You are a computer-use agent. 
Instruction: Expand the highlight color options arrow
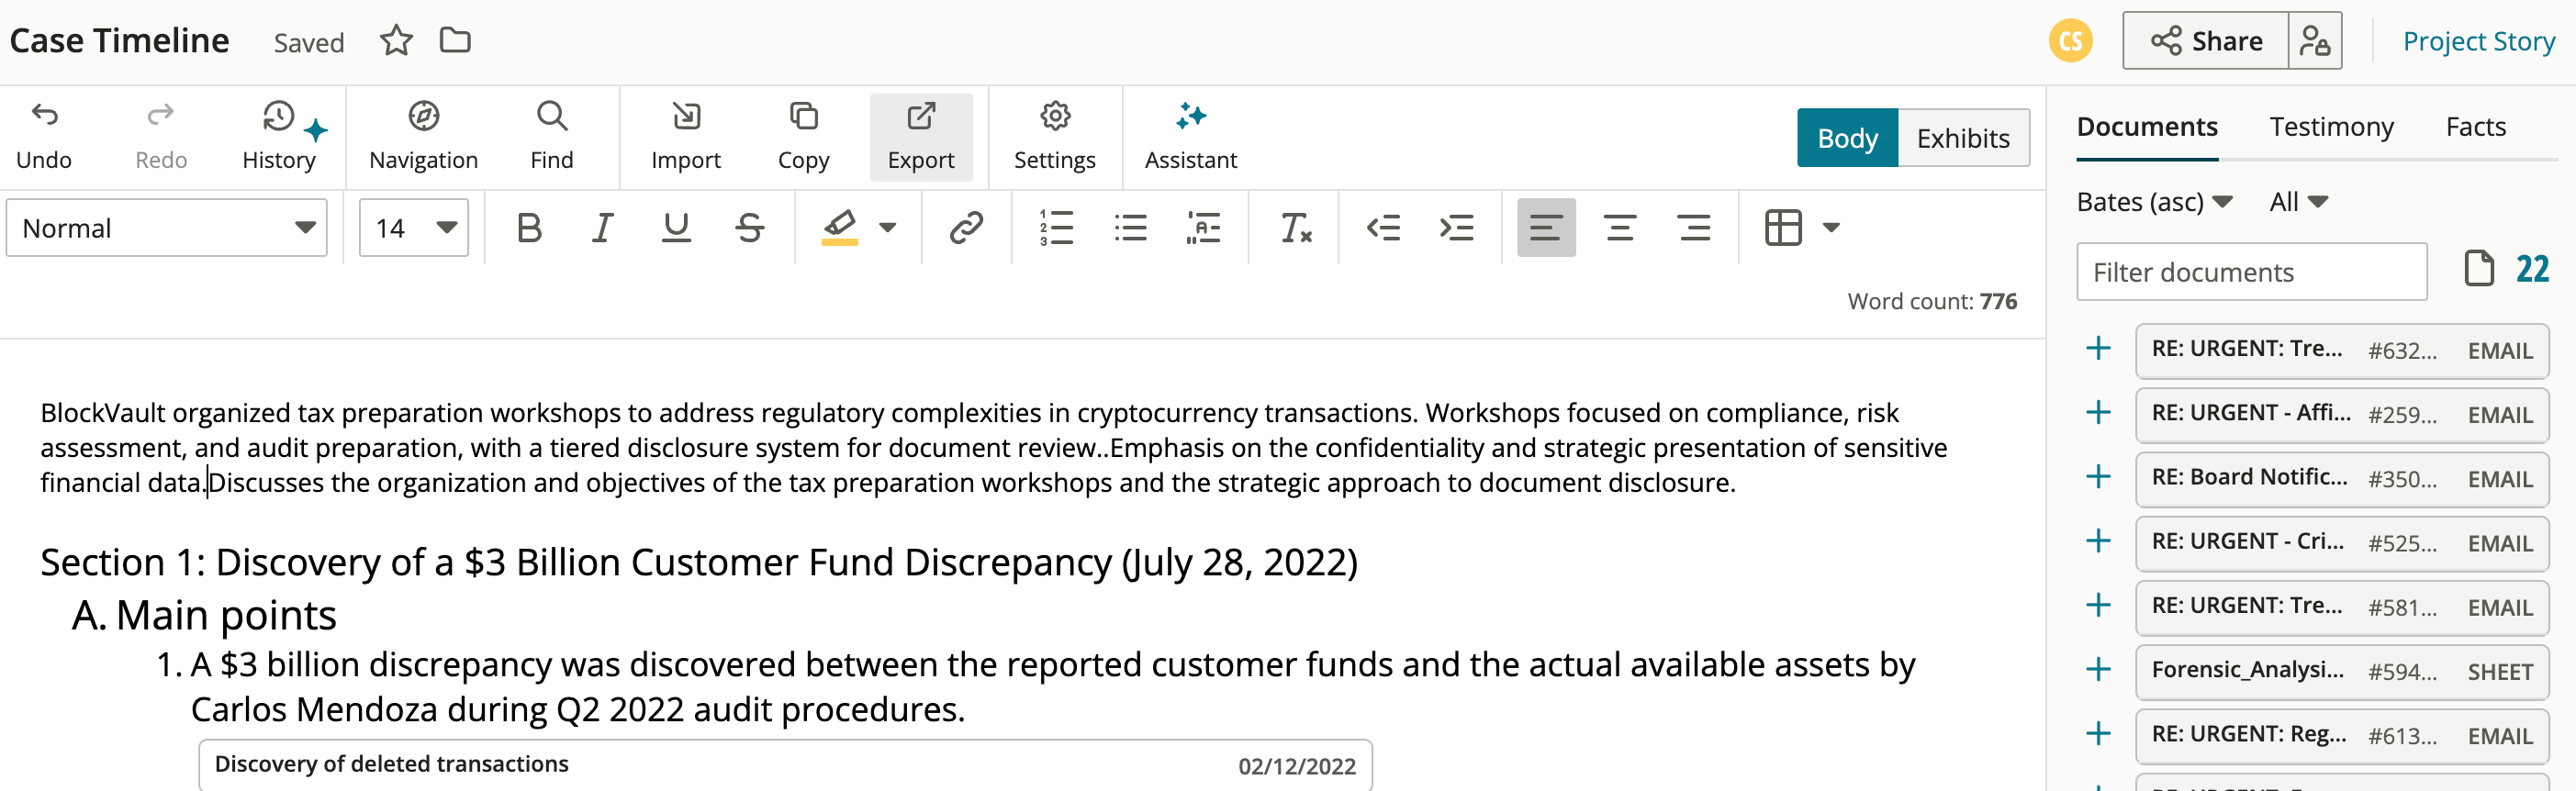(x=887, y=228)
